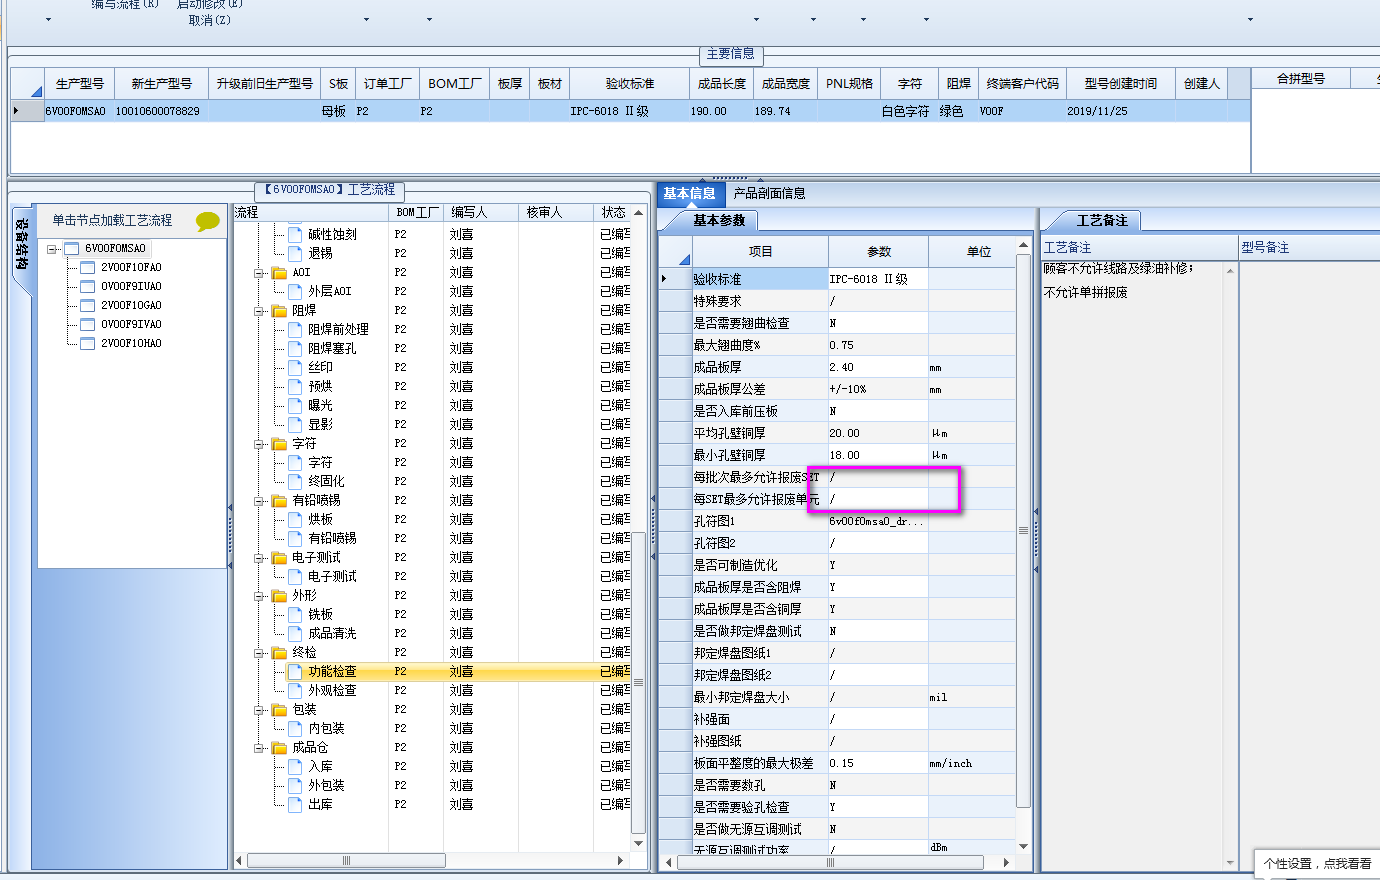Click the 成品仓 folder icon

pyautogui.click(x=279, y=747)
